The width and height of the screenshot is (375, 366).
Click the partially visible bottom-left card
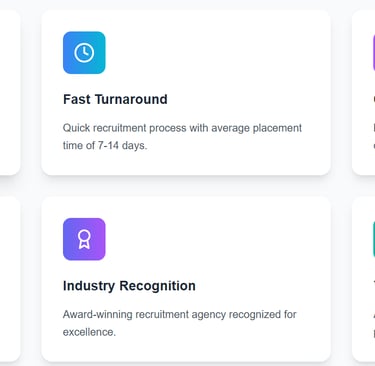coord(10,279)
